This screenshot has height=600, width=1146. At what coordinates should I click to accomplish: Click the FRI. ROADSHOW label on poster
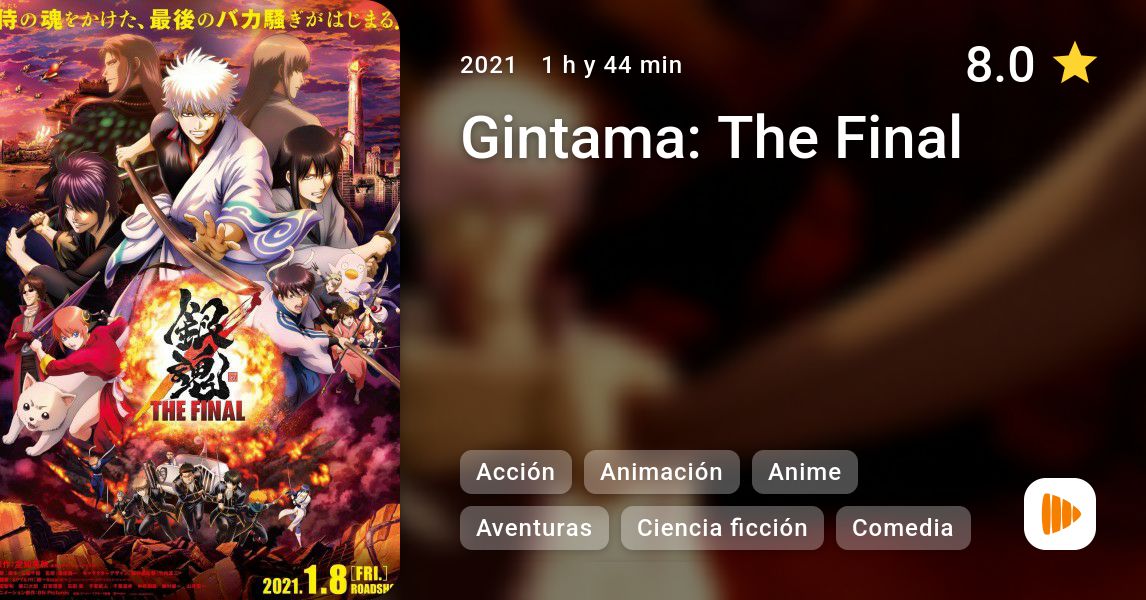(x=371, y=580)
